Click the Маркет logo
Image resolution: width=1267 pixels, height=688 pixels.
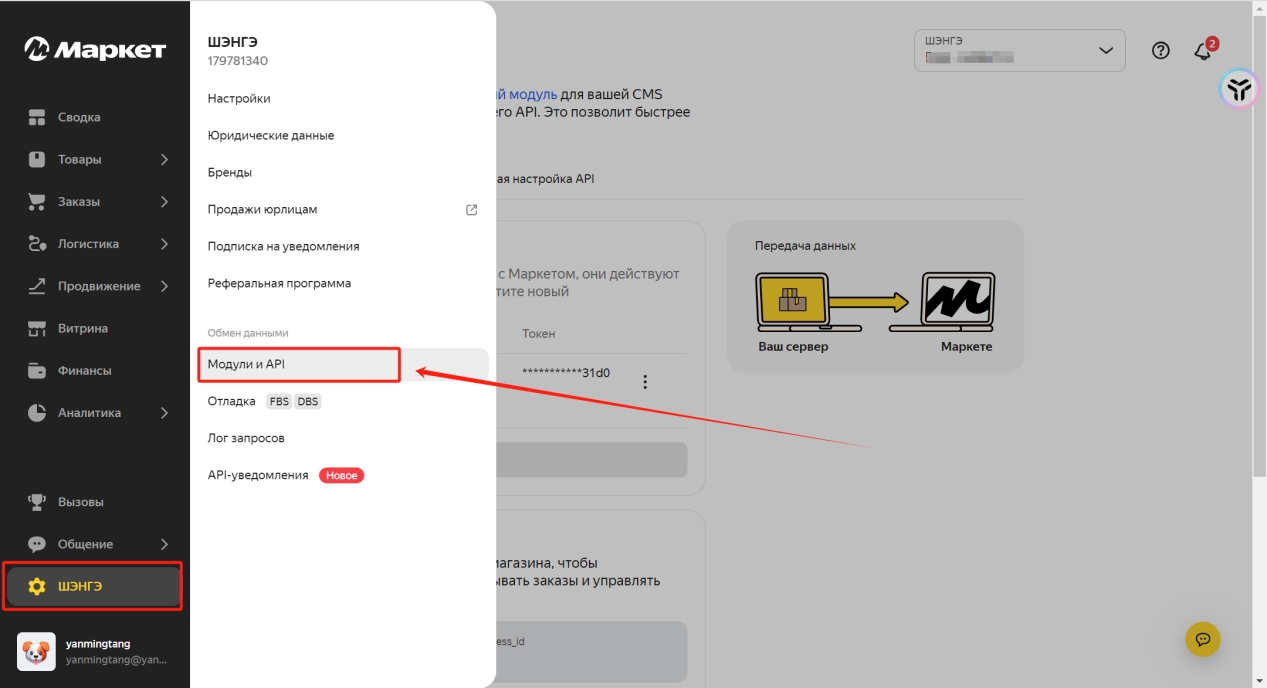tap(95, 49)
